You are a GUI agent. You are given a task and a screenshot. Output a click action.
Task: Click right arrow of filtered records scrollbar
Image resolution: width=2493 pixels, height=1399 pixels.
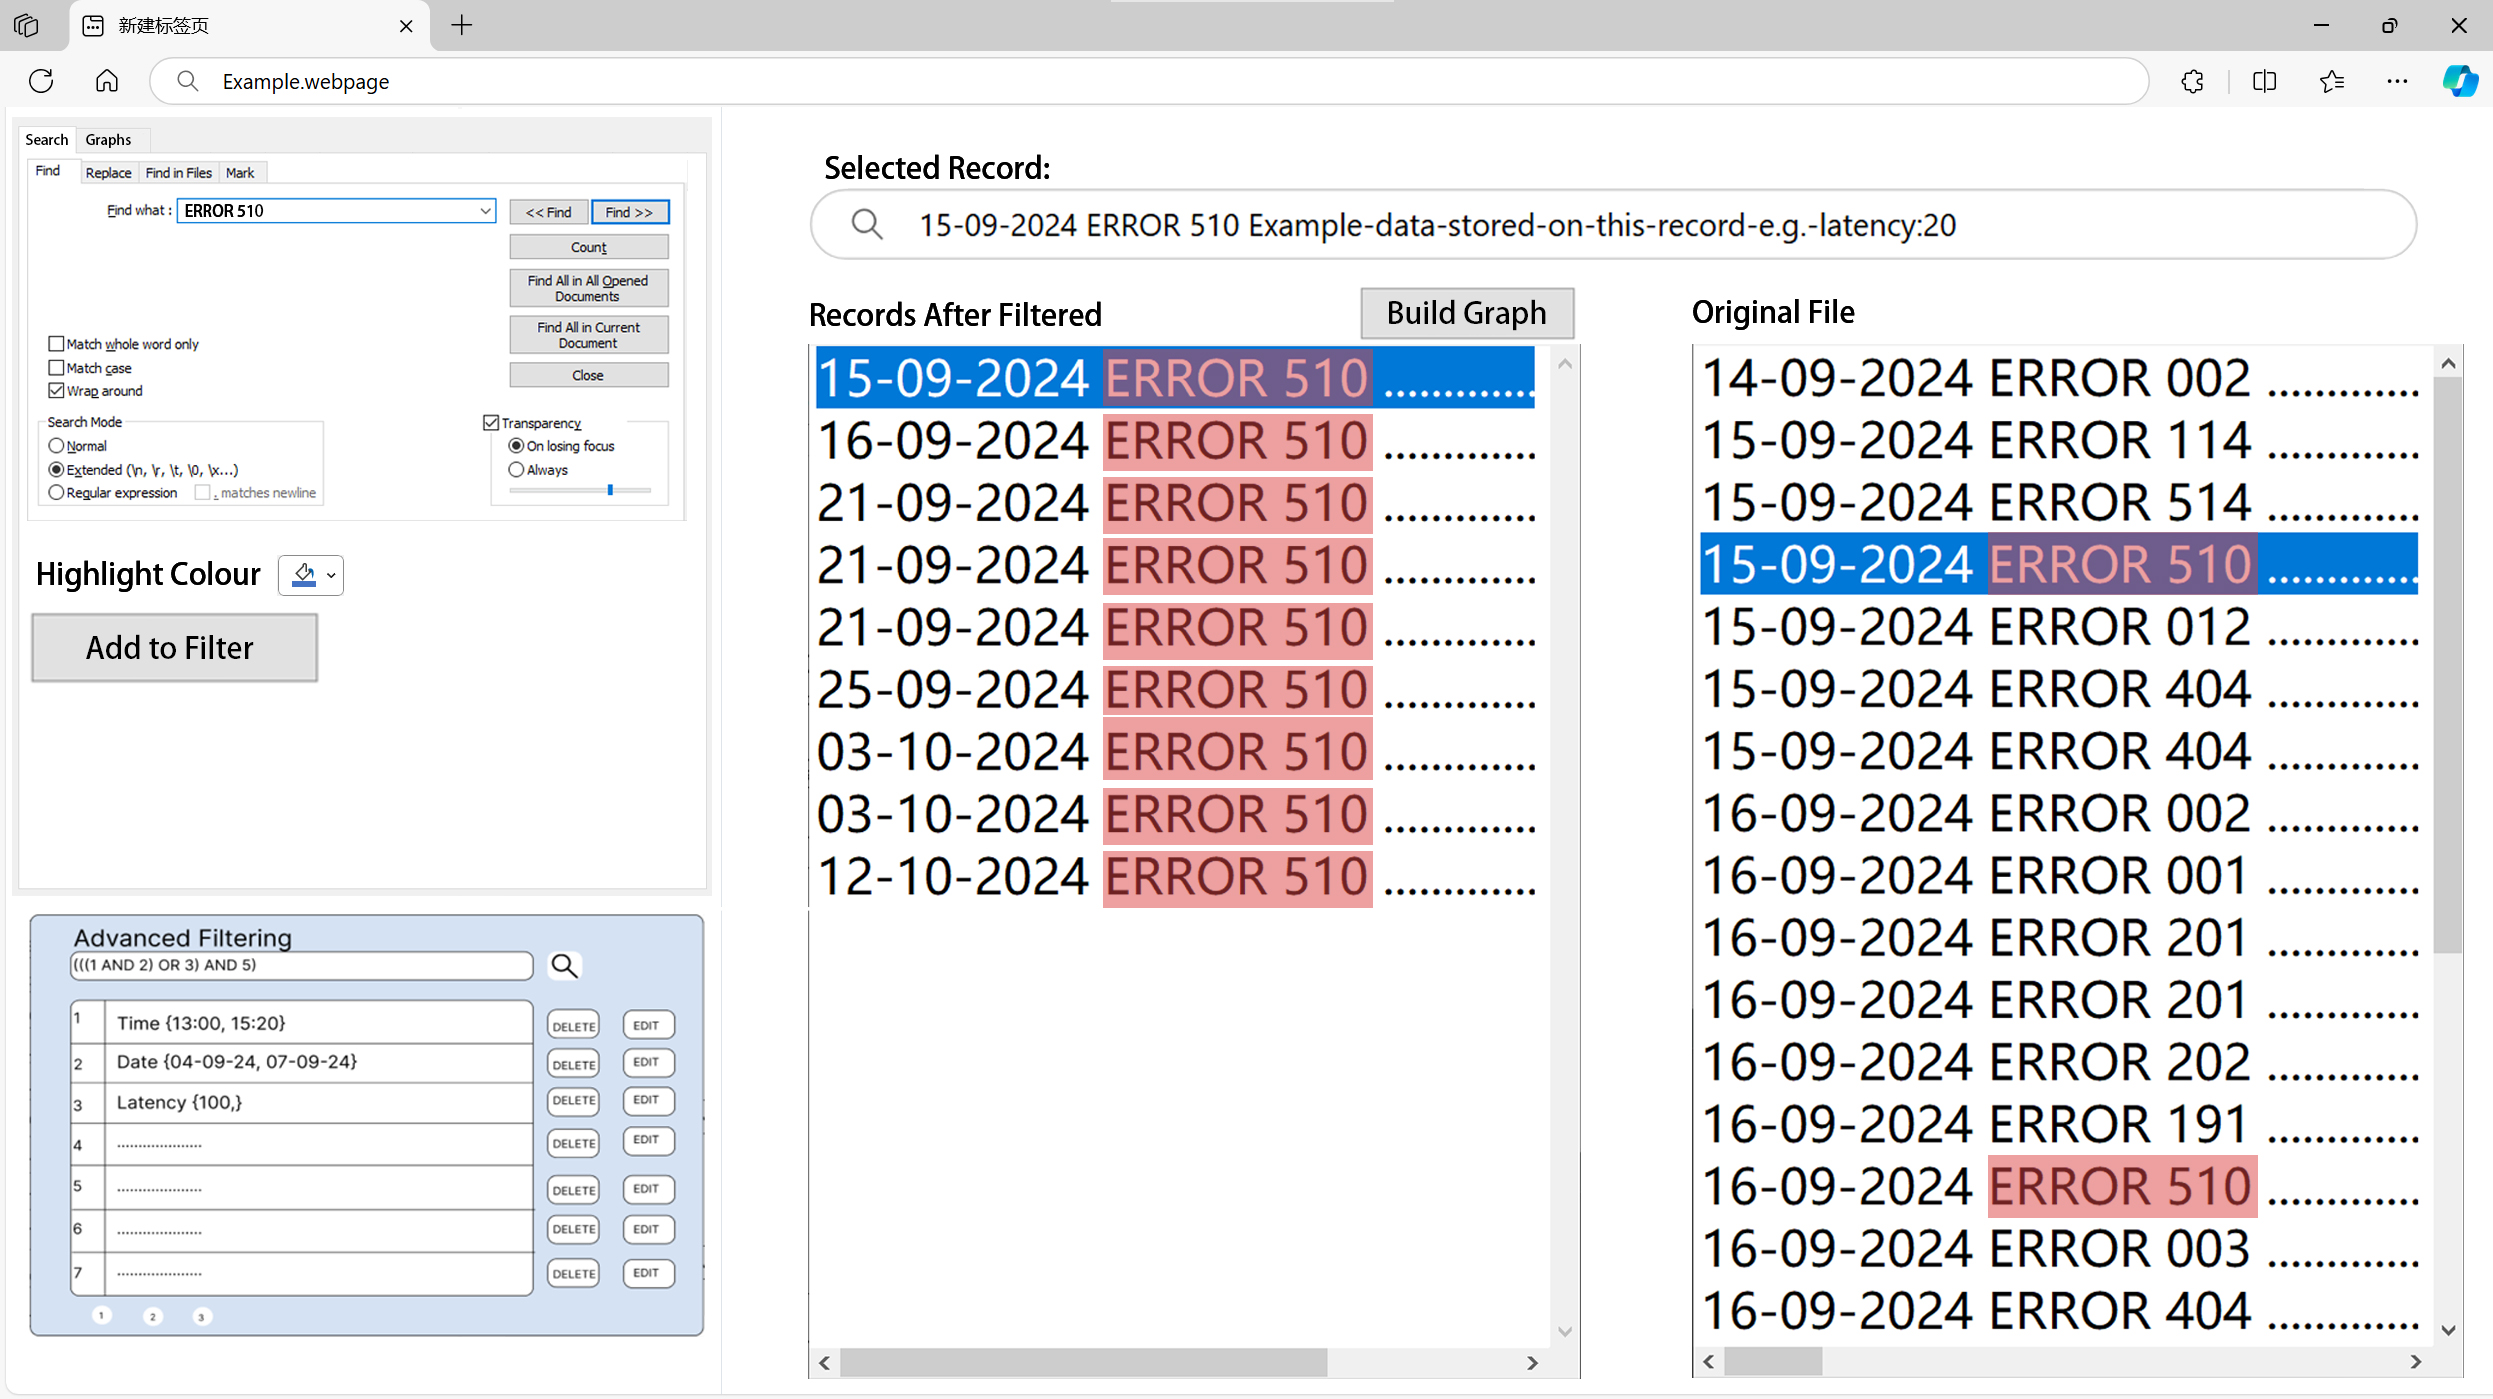1532,1363
